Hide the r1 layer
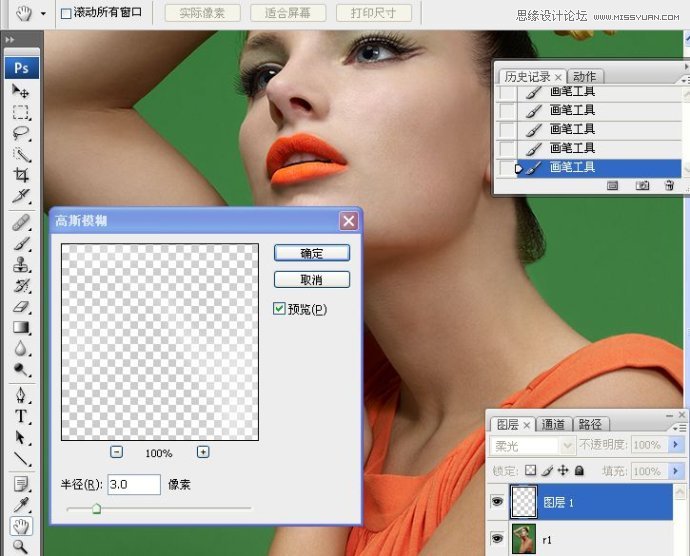This screenshot has width=690, height=556. point(497,538)
